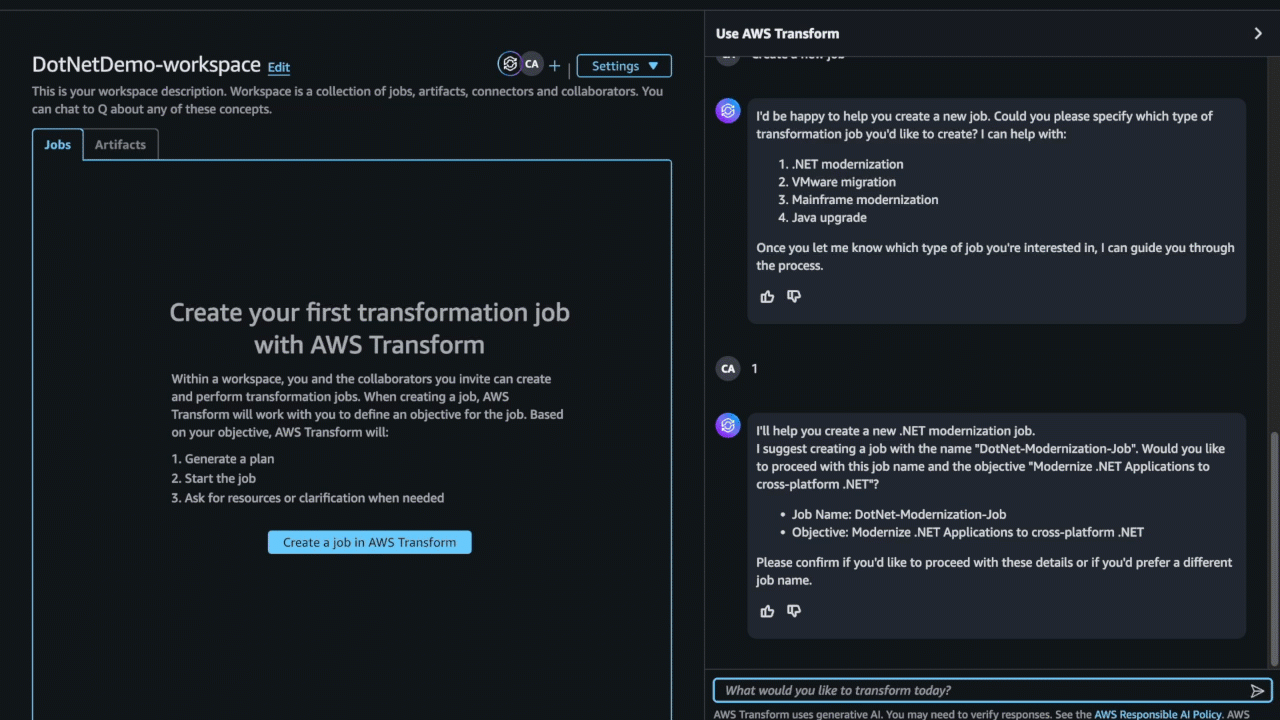
Task: Dislike the DotNet-Modernization-Job suggestion response
Action: point(794,611)
